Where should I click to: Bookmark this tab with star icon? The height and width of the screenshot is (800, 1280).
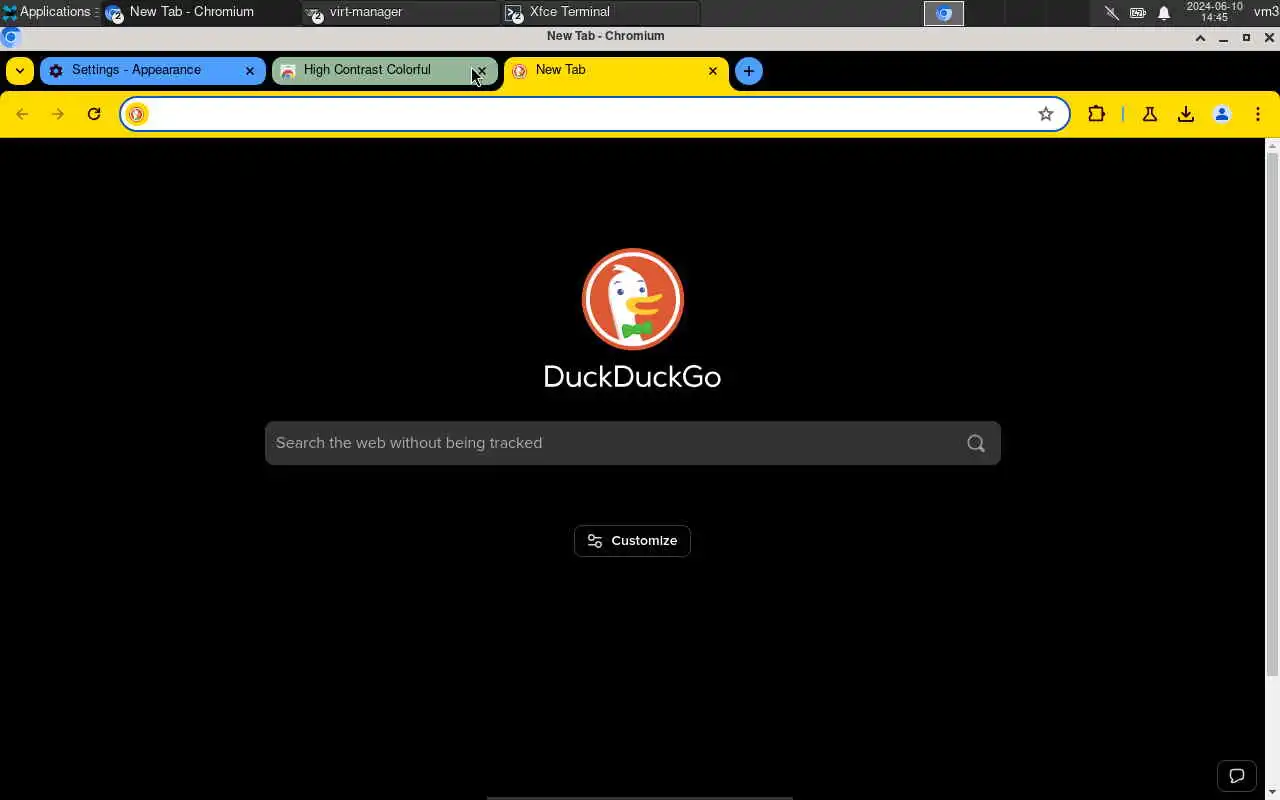pos(1046,114)
